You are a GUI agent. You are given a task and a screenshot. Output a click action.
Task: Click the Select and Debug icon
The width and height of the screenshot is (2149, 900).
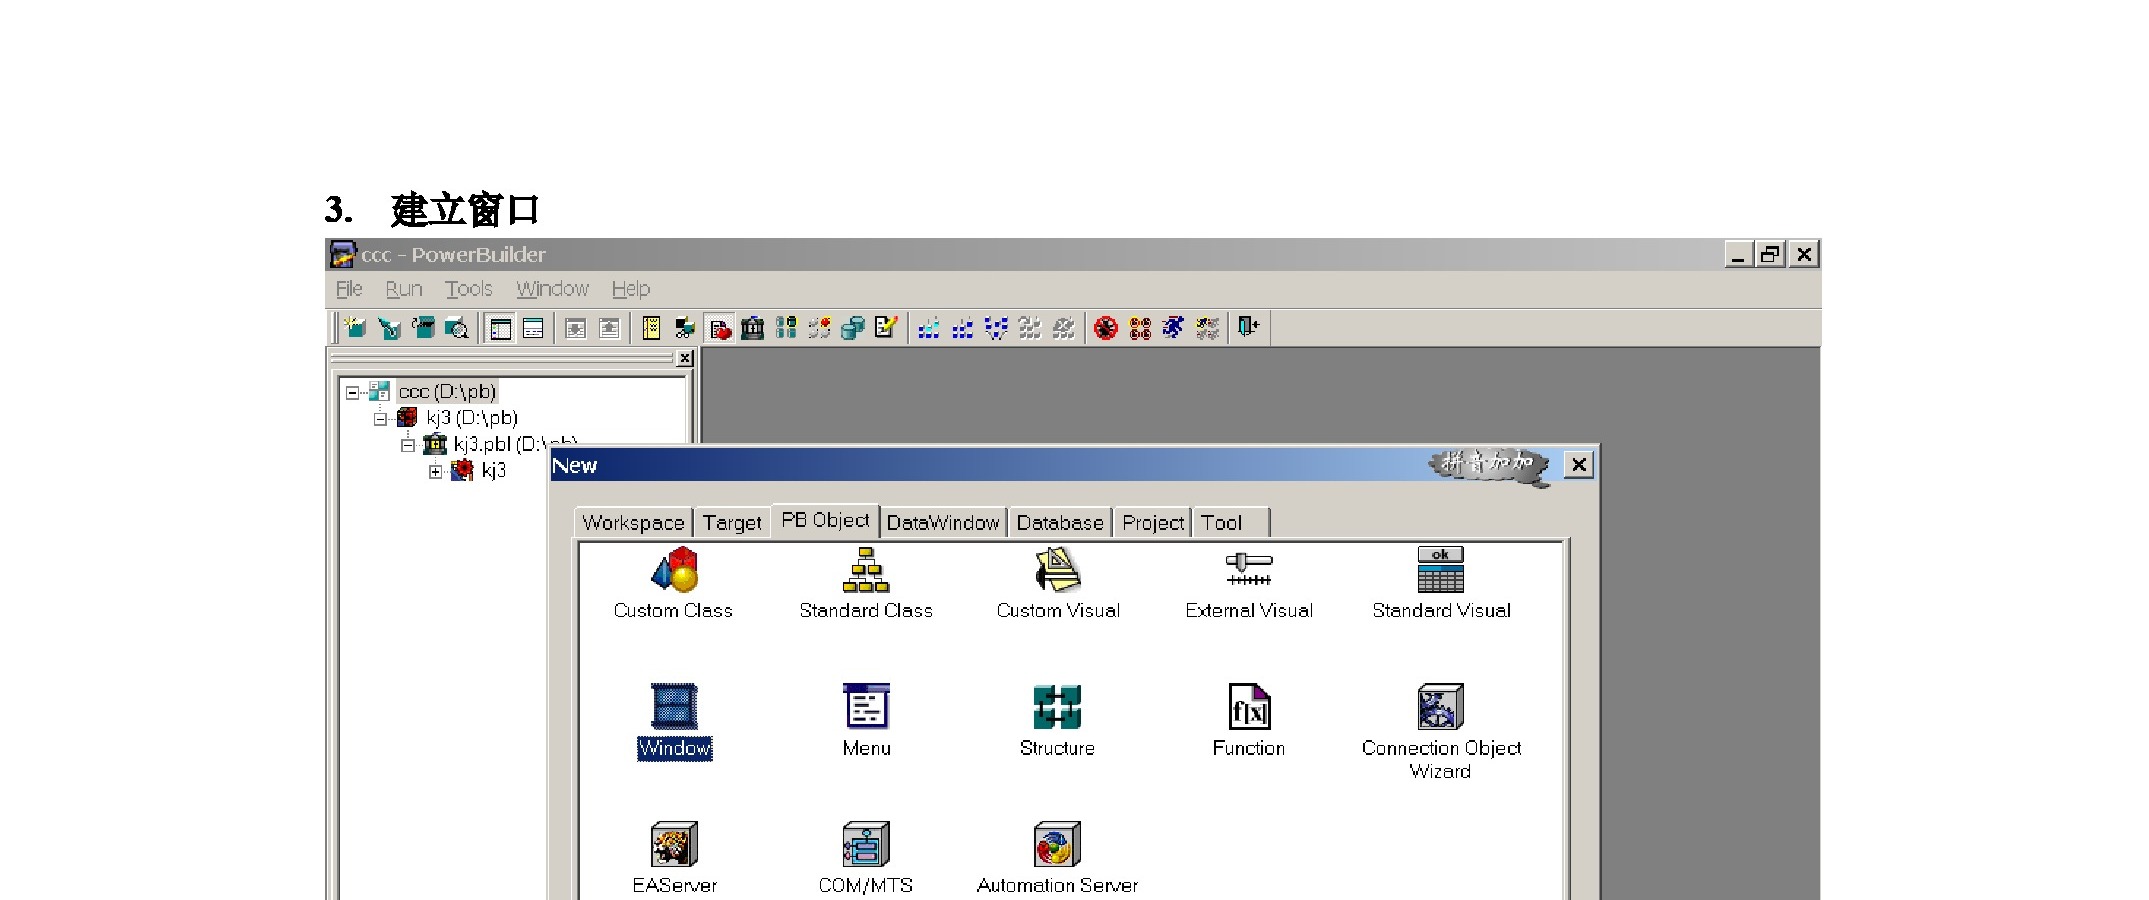click(x=1140, y=328)
